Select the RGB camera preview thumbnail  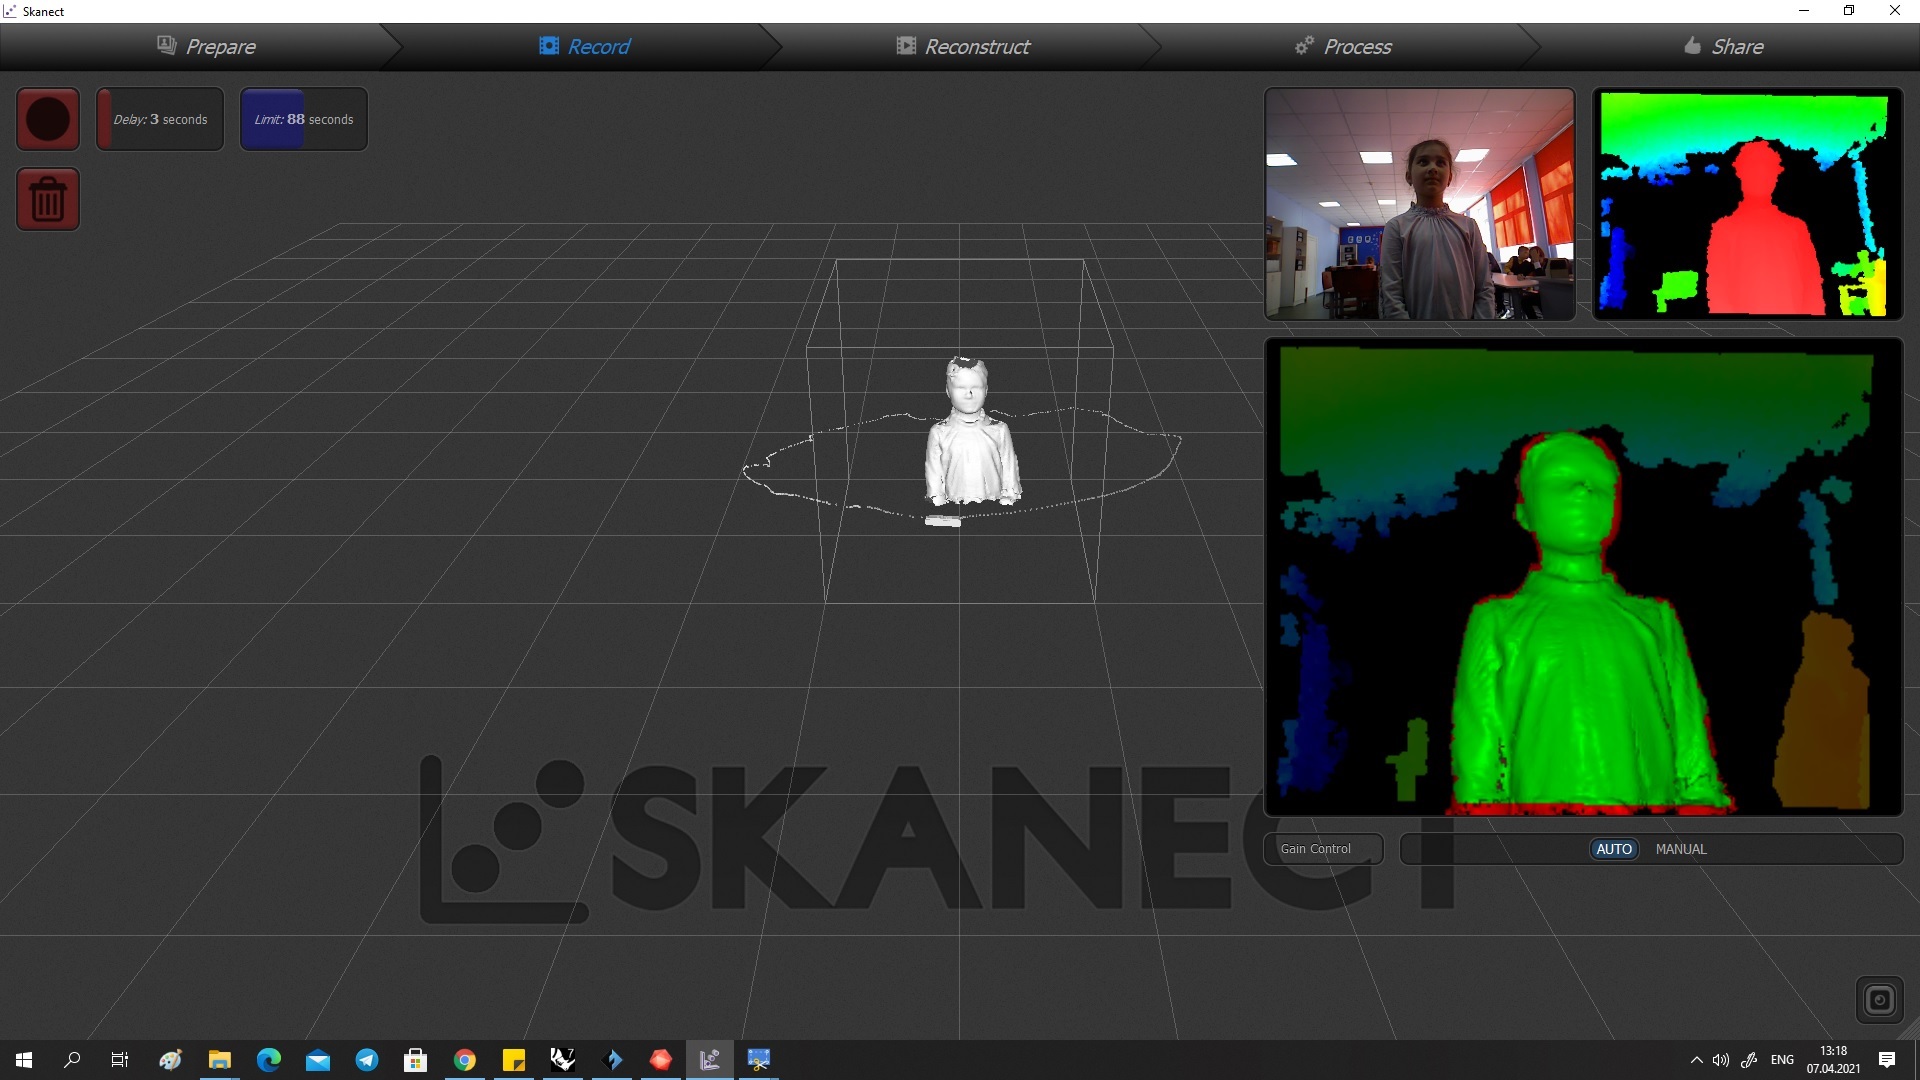coord(1420,204)
